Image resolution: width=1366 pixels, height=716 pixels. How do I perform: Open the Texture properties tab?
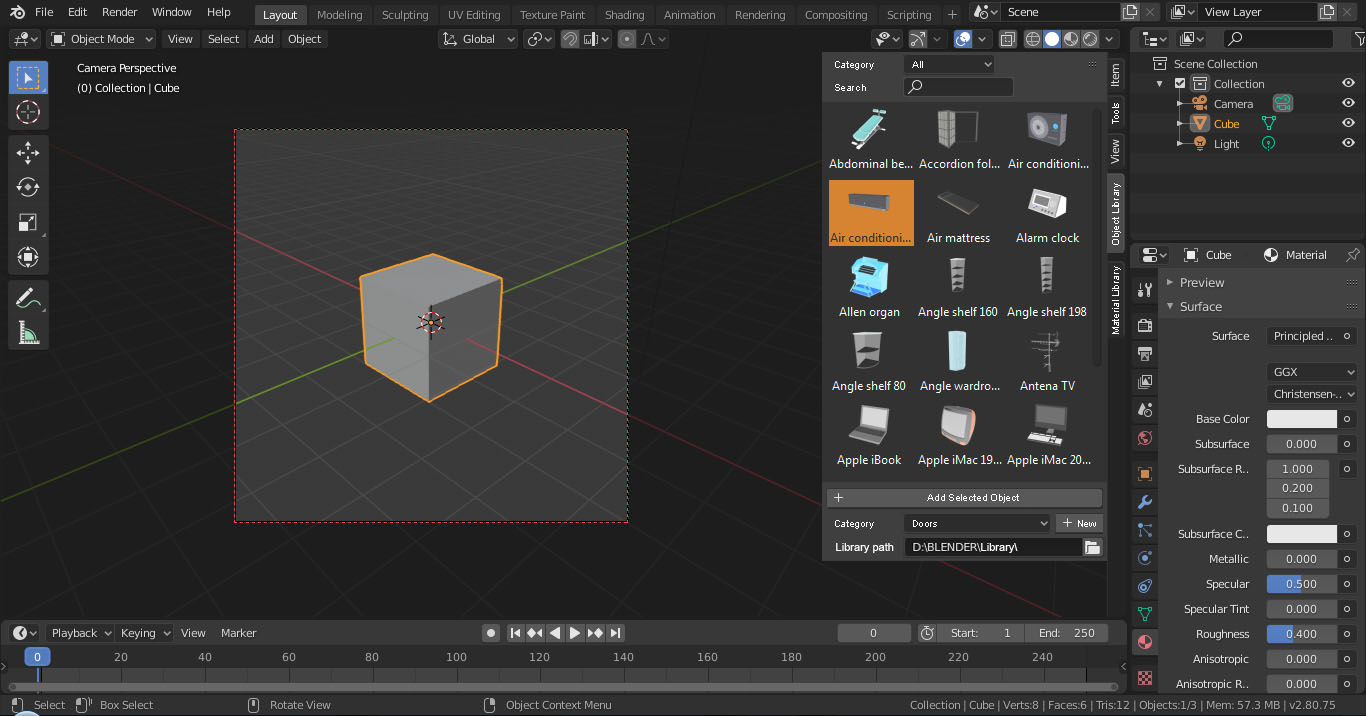coord(1145,678)
